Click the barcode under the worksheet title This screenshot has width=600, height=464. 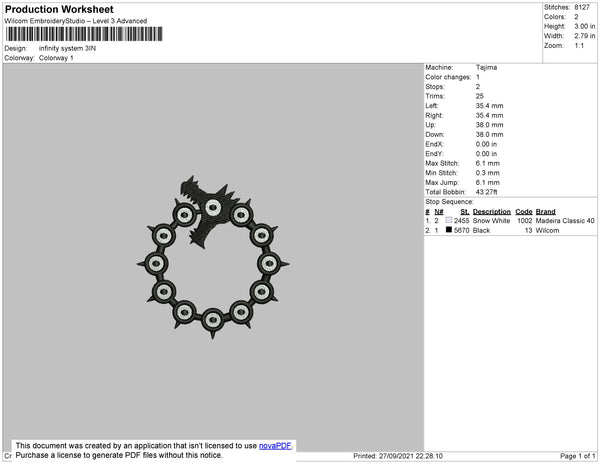click(x=84, y=34)
